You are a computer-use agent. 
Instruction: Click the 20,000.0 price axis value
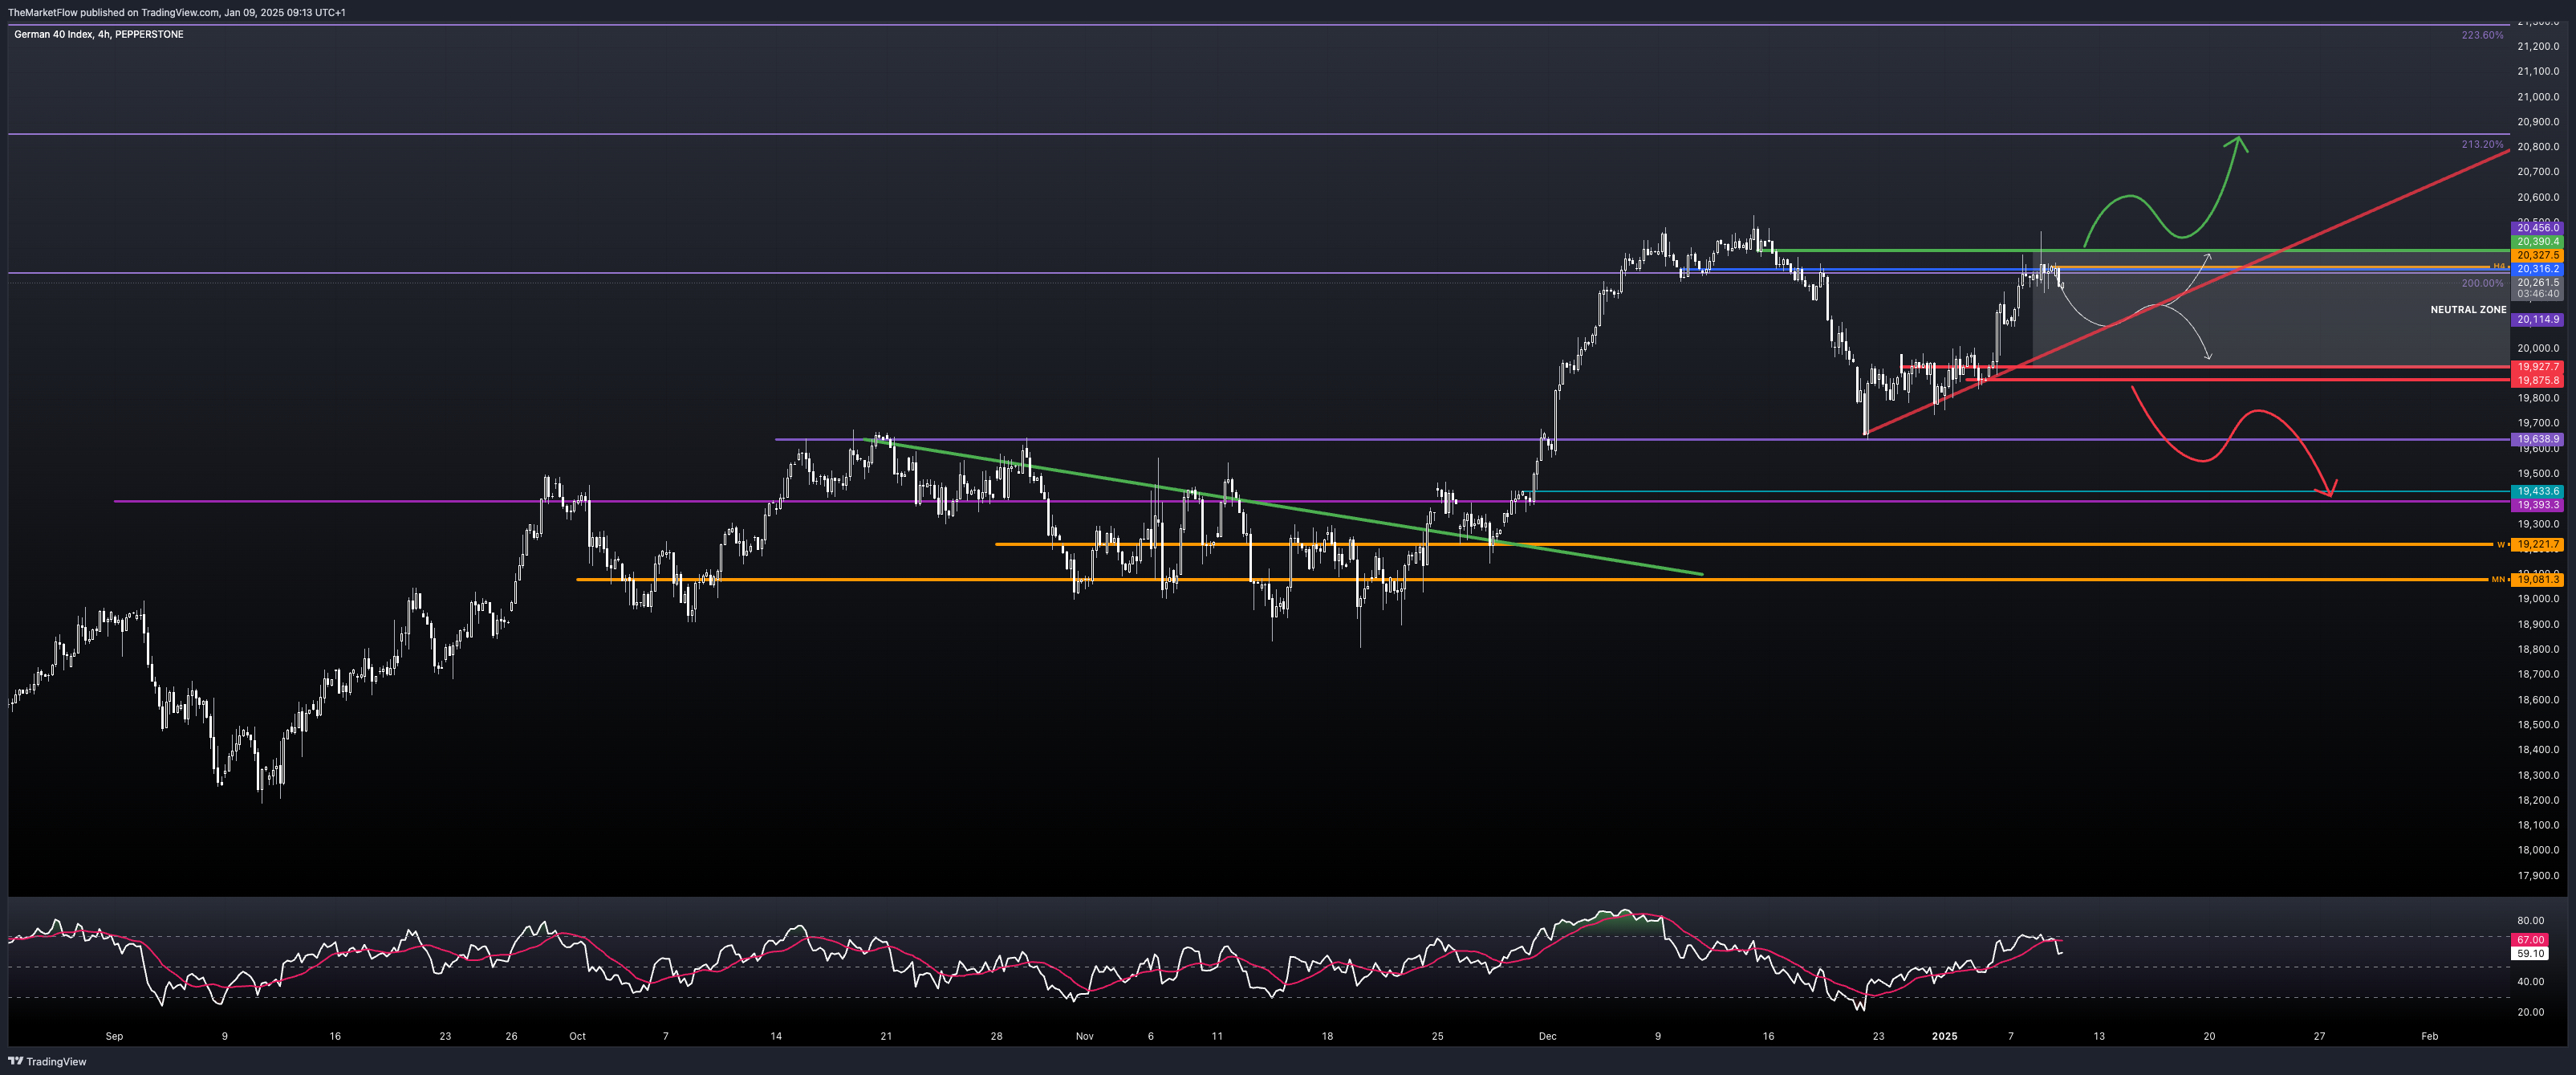tap(2538, 348)
